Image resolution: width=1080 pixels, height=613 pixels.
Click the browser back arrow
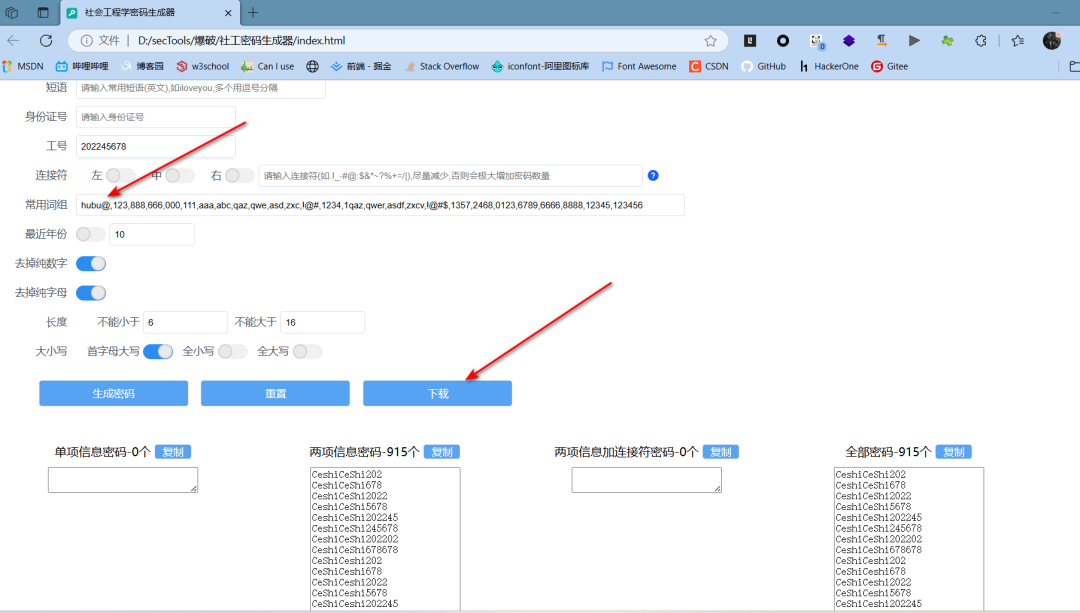[x=13, y=41]
